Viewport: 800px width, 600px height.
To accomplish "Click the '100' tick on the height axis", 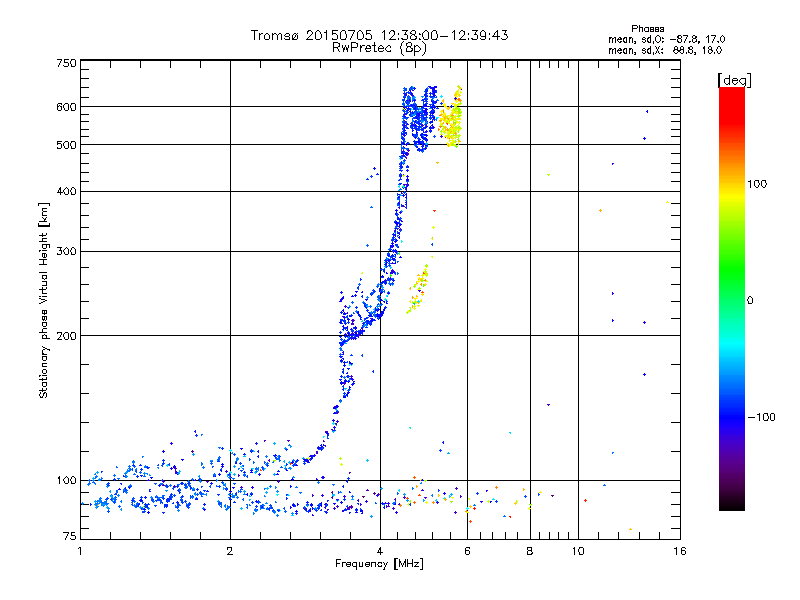I will point(66,481).
